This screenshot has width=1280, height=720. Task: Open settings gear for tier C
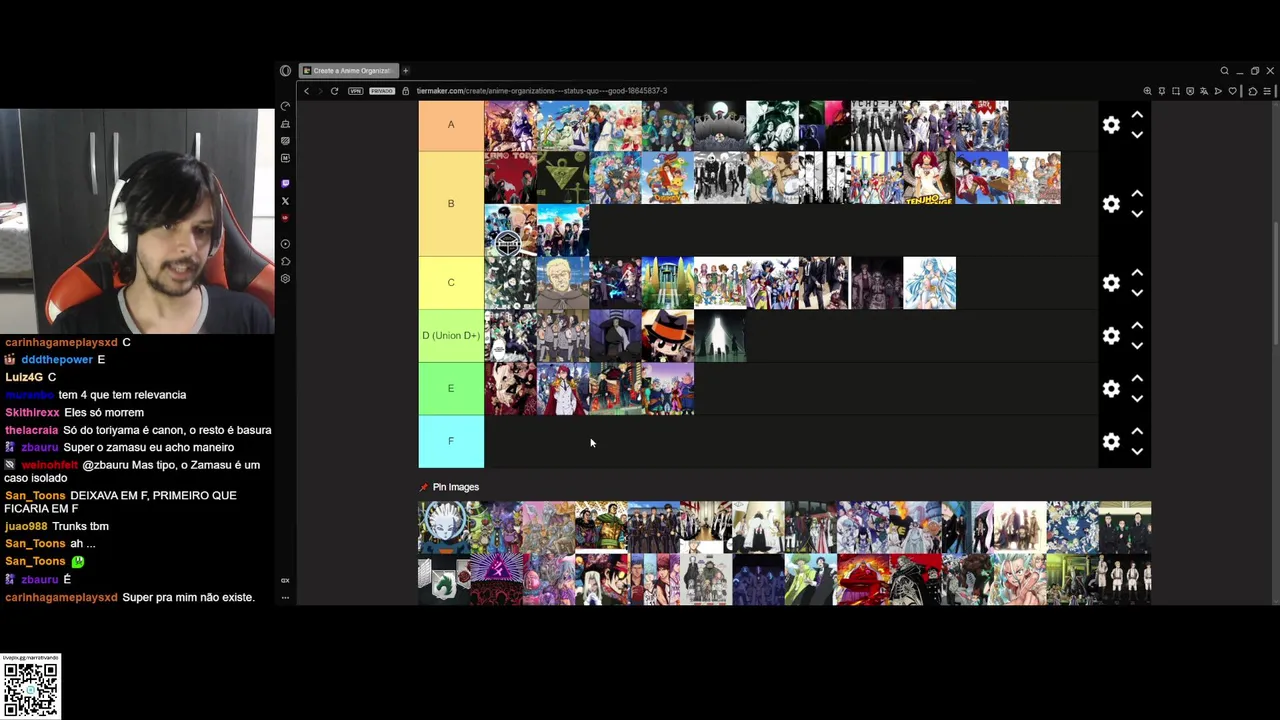tap(1111, 283)
